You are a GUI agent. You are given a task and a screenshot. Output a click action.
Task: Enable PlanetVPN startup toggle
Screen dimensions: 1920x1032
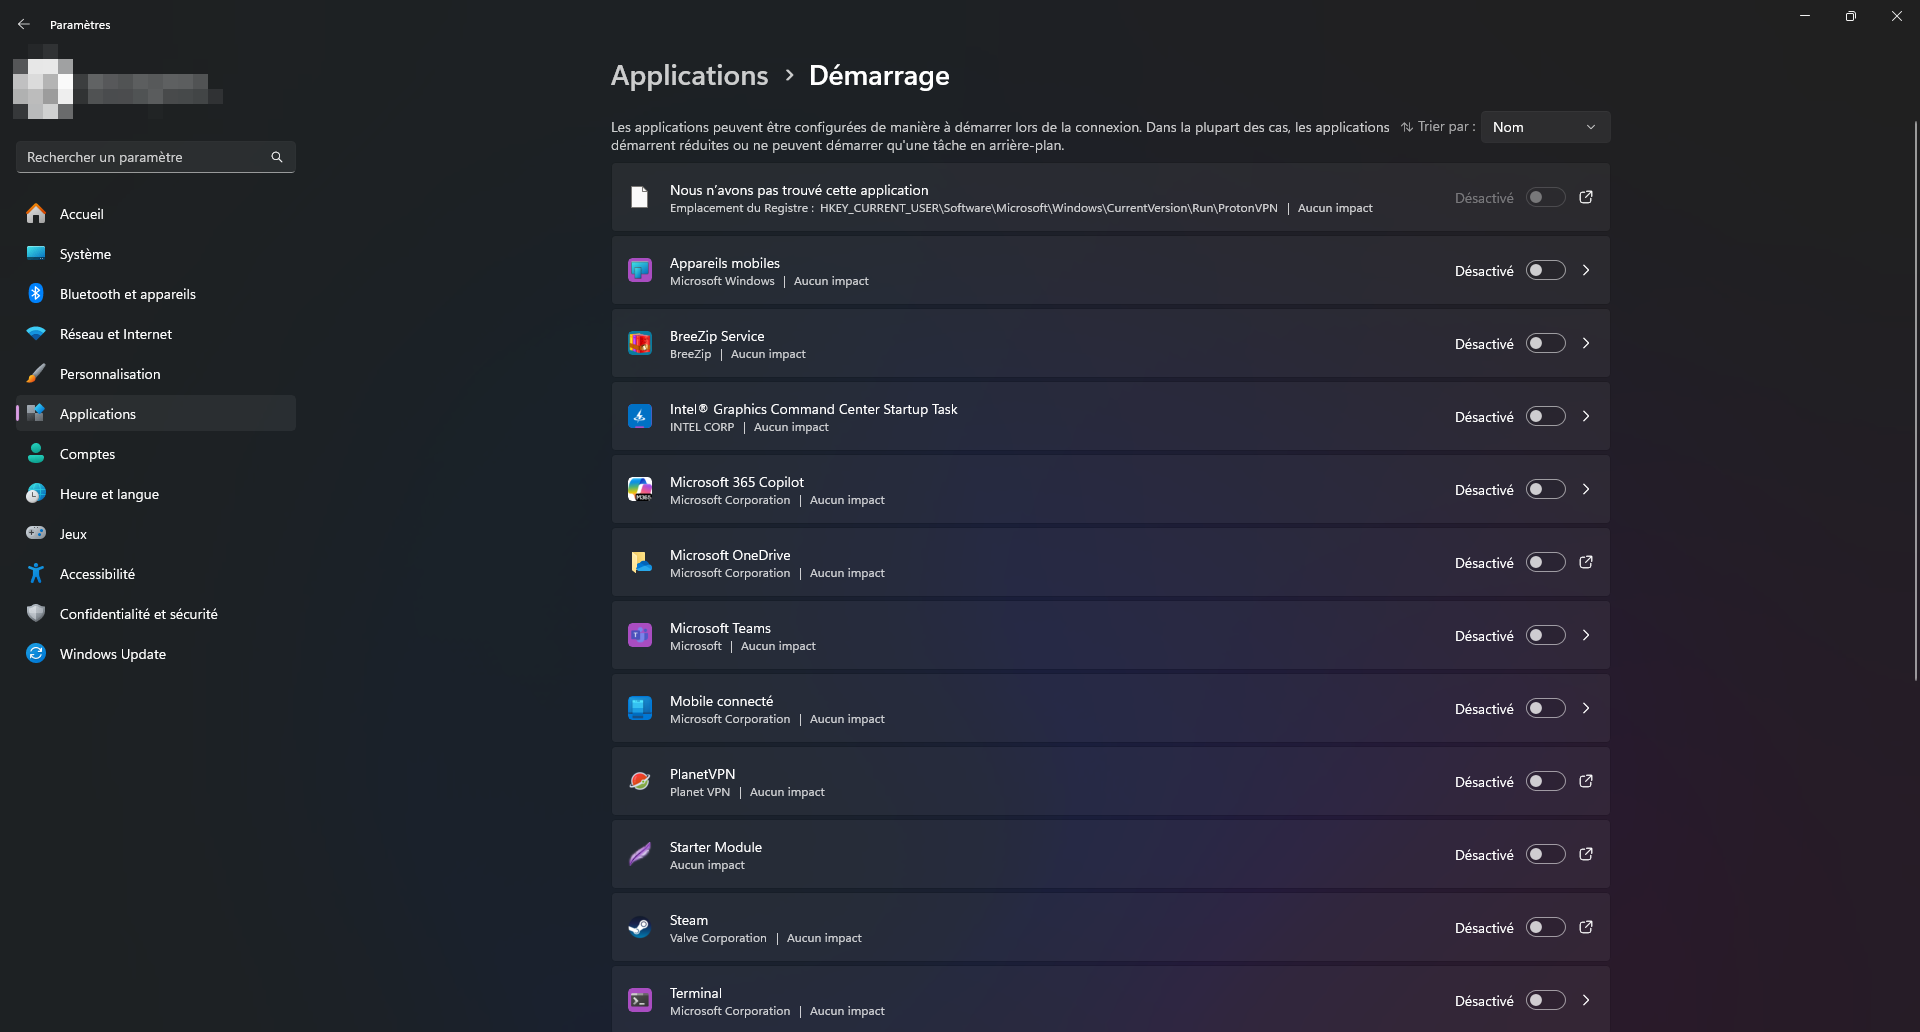[x=1545, y=781]
